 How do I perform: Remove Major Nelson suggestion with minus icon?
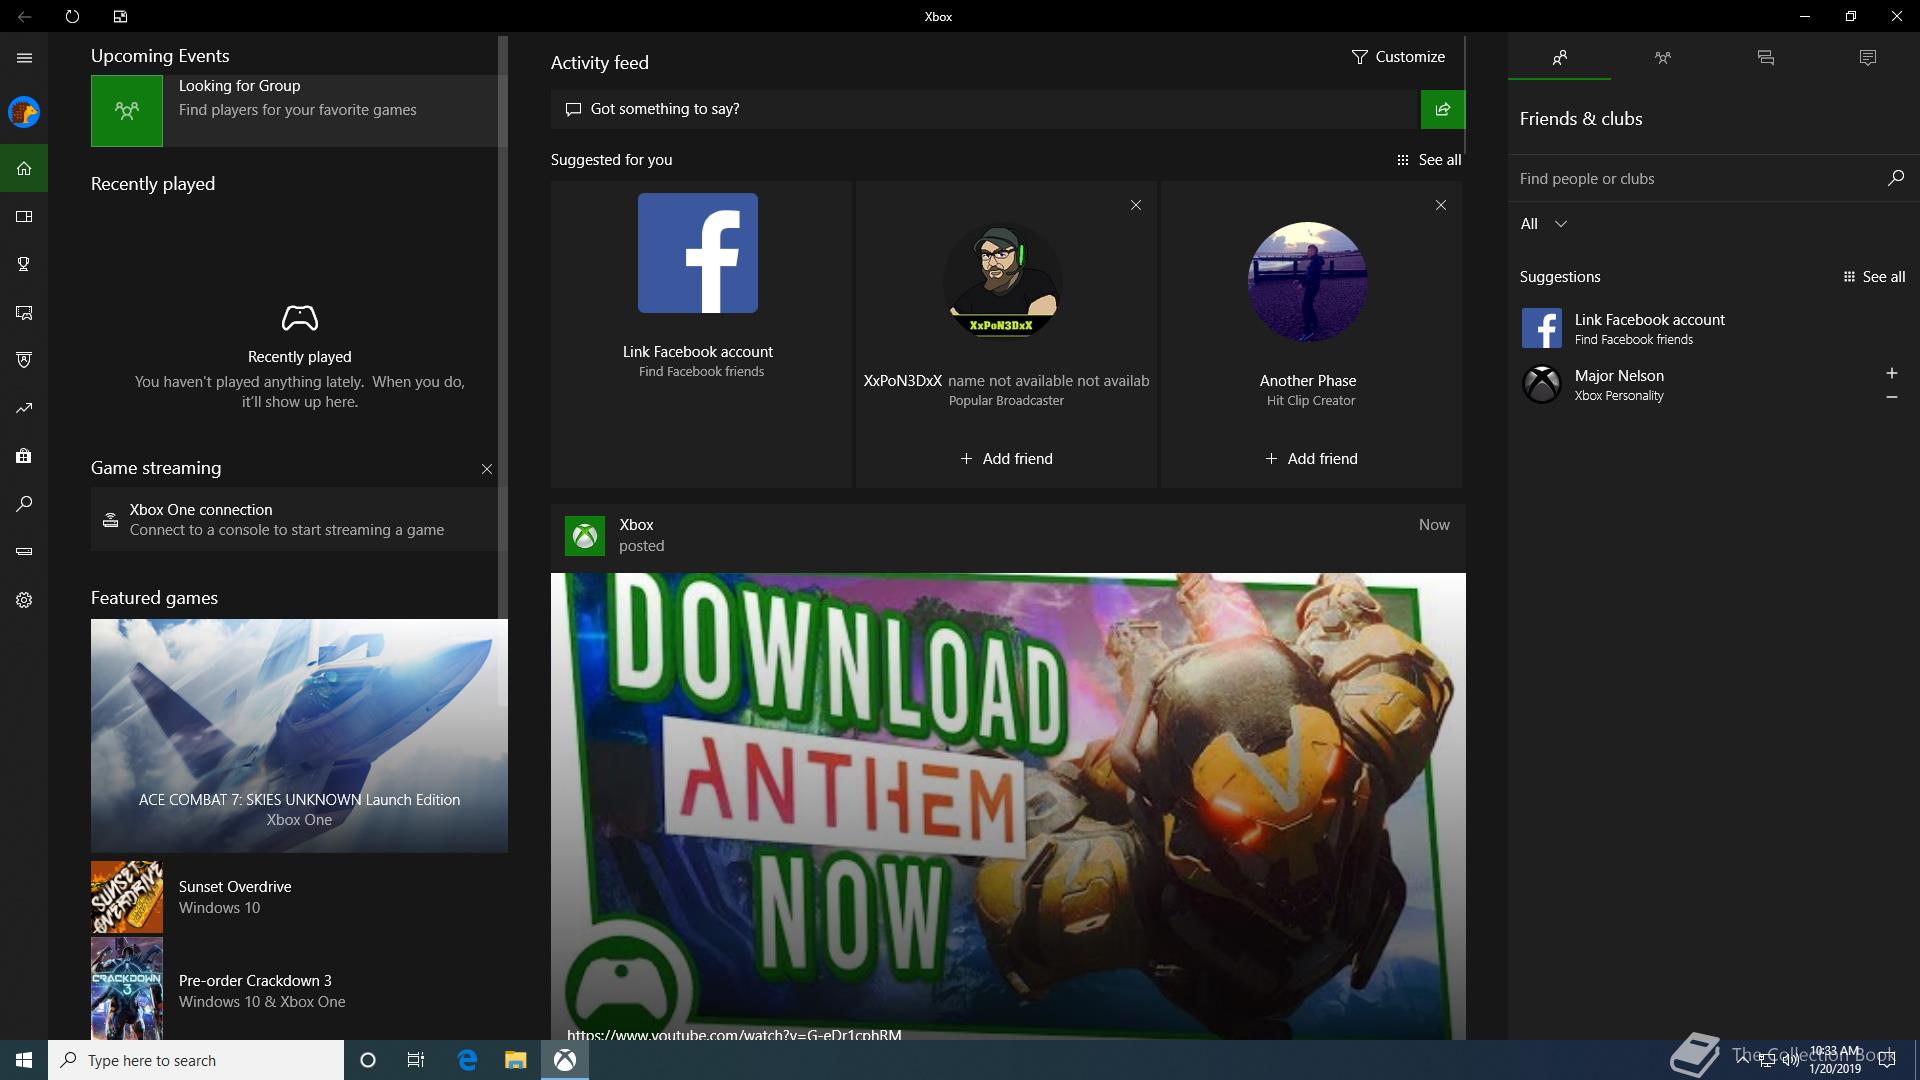[1891, 397]
